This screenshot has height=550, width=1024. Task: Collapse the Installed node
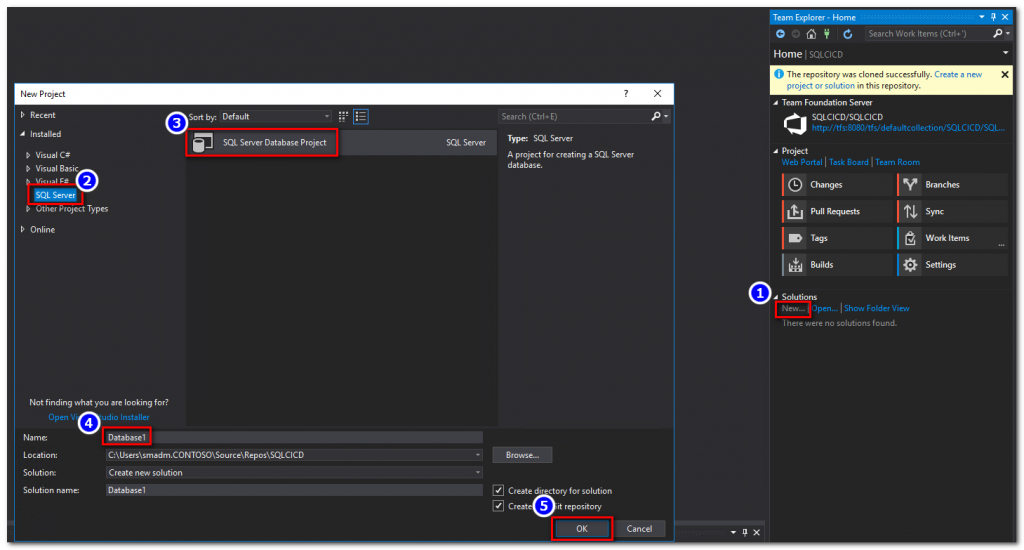pos(23,134)
